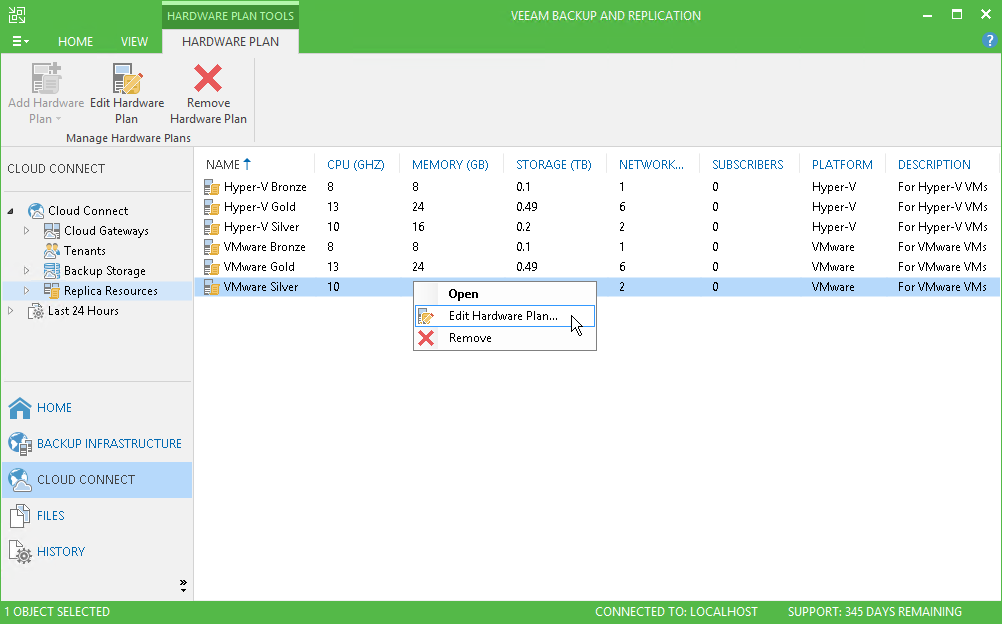Click the Cloud Gateways icon in tree
The height and width of the screenshot is (624, 1002).
pos(52,231)
